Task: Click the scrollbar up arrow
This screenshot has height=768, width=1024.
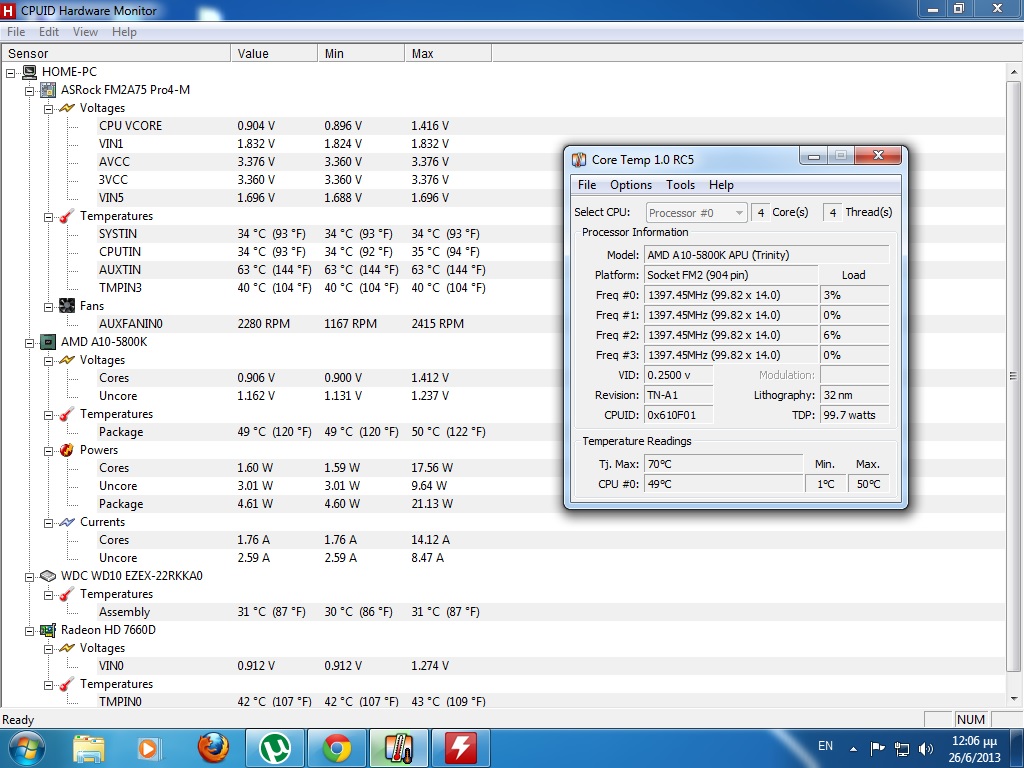Action: click(1013, 72)
